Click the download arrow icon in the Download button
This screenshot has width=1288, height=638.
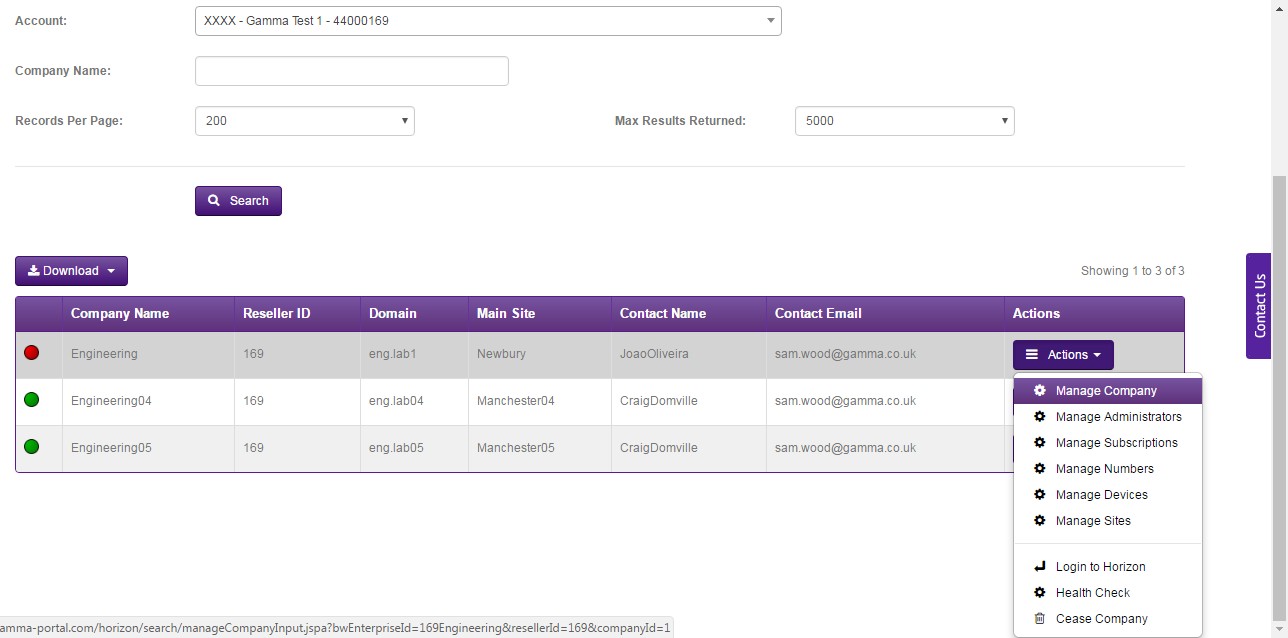pyautogui.click(x=33, y=271)
